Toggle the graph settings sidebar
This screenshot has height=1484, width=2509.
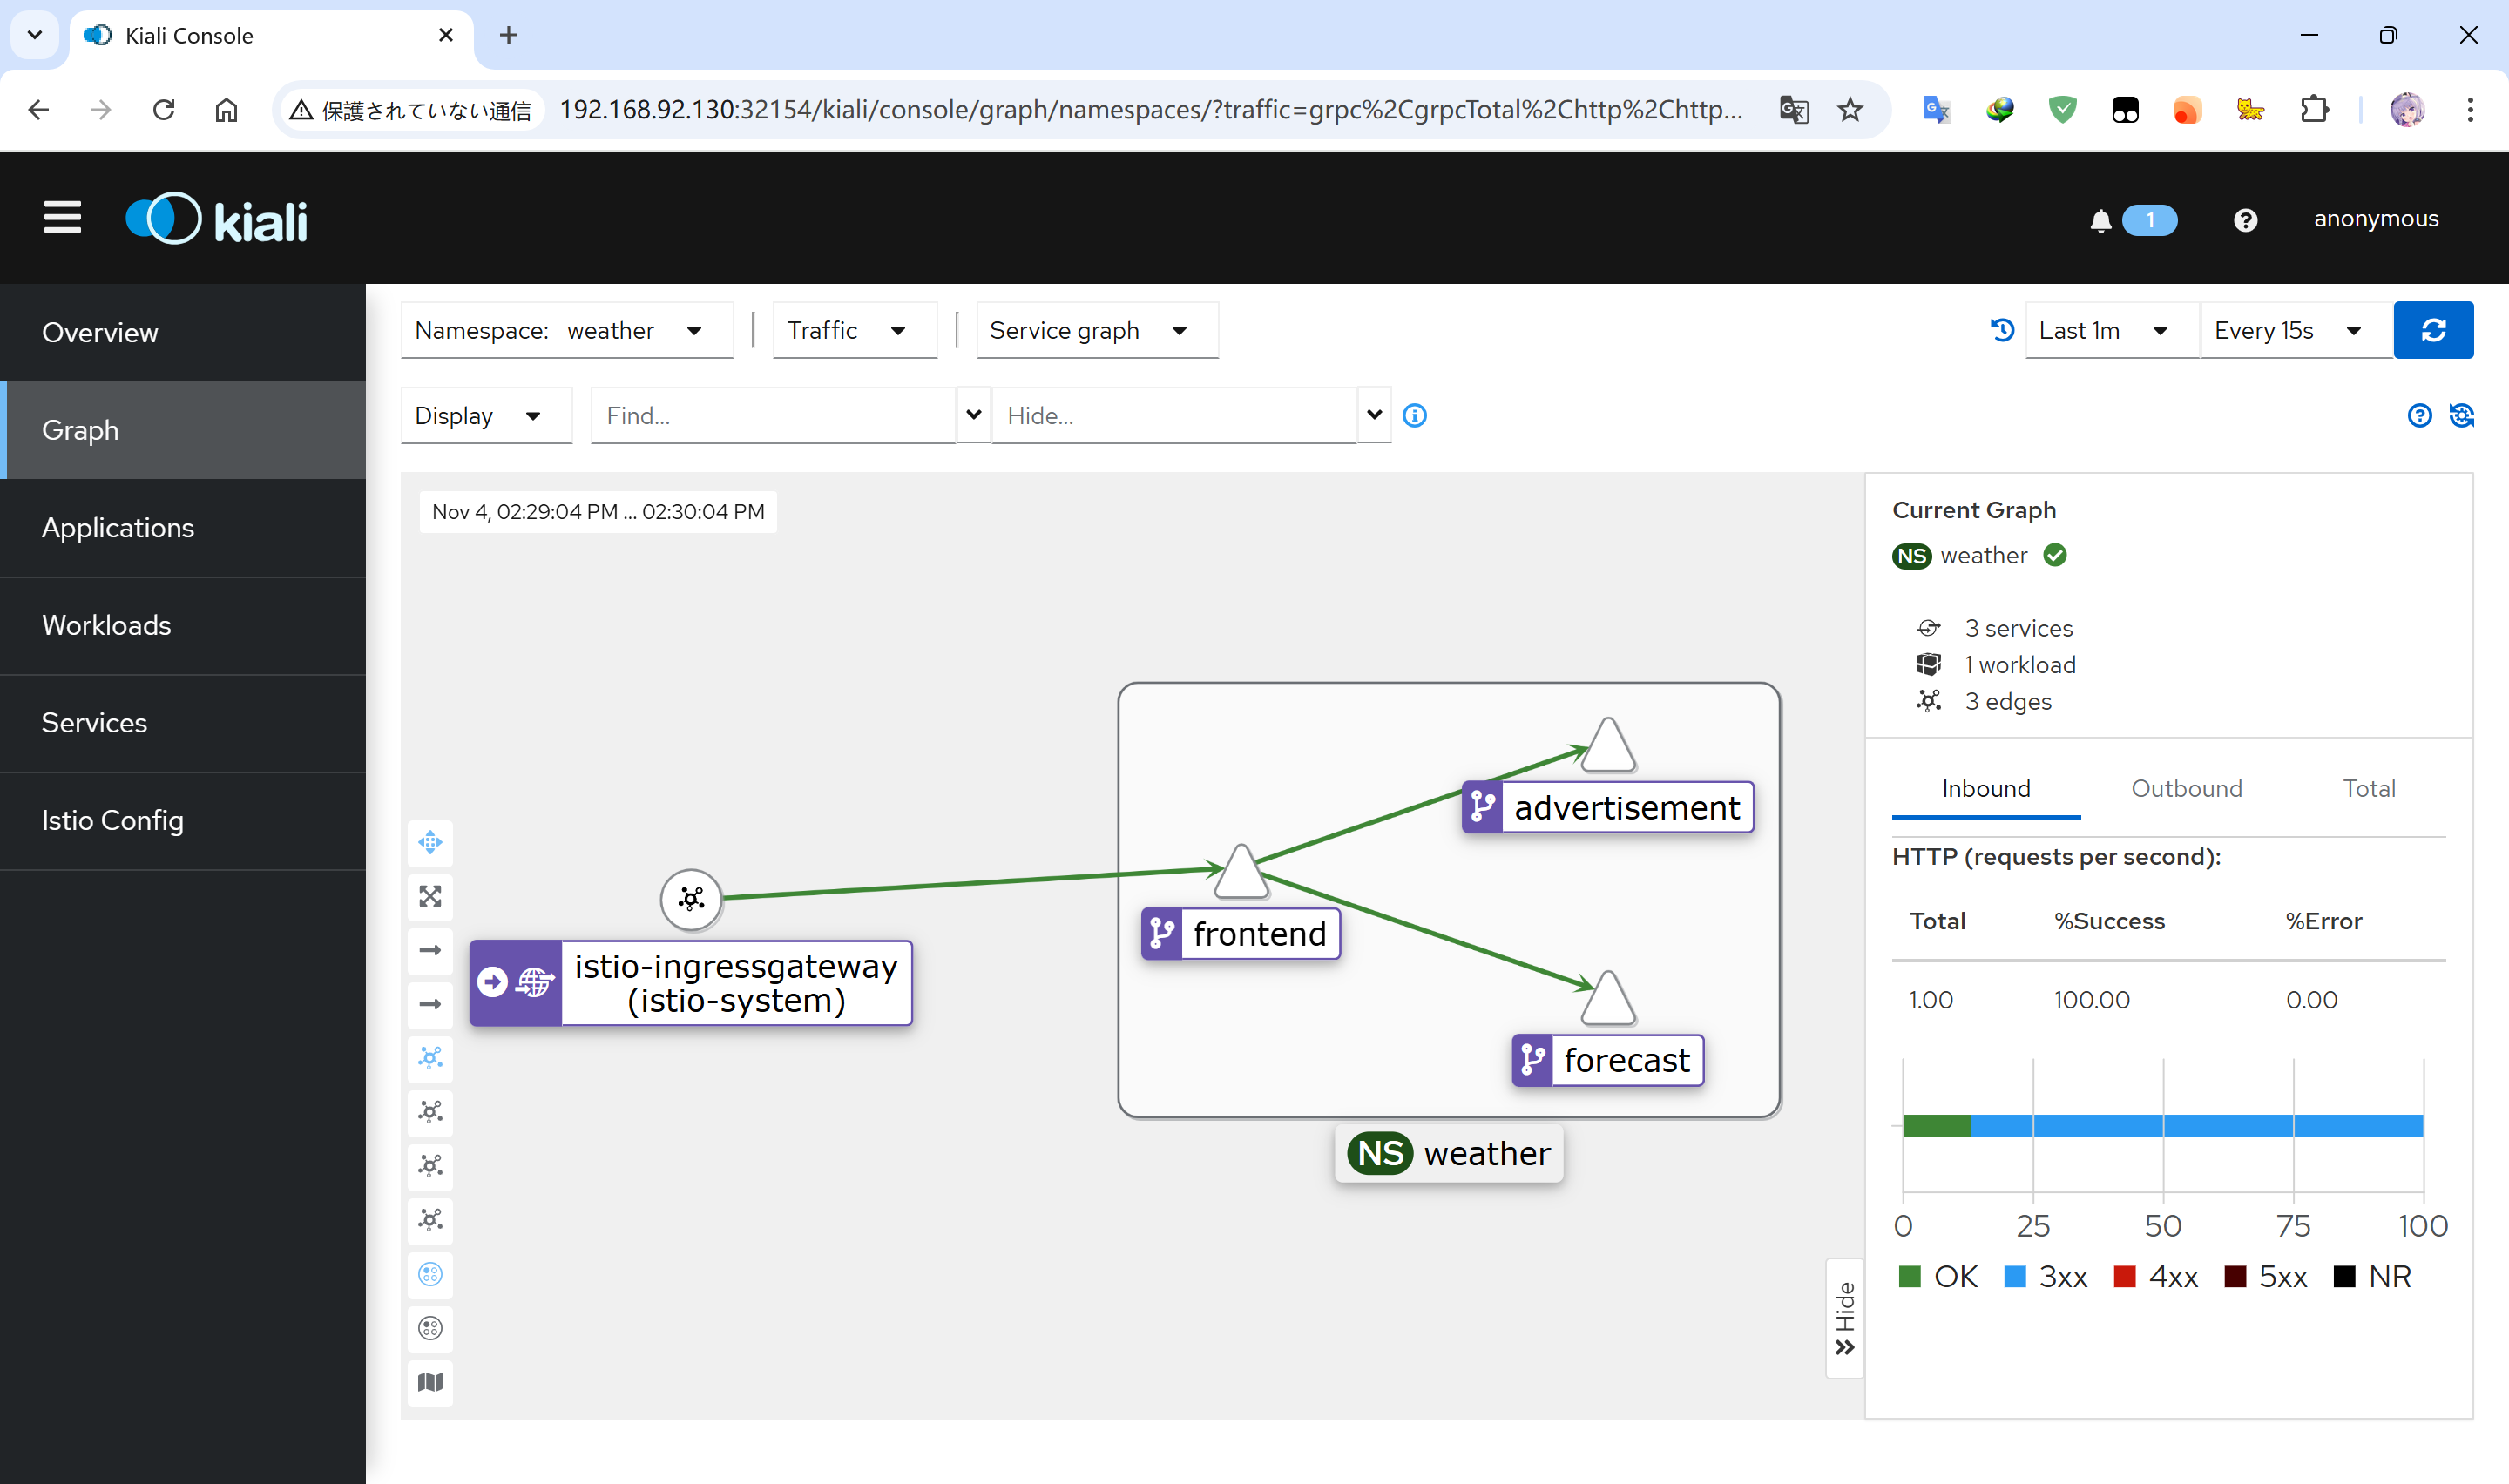tap(2463, 415)
